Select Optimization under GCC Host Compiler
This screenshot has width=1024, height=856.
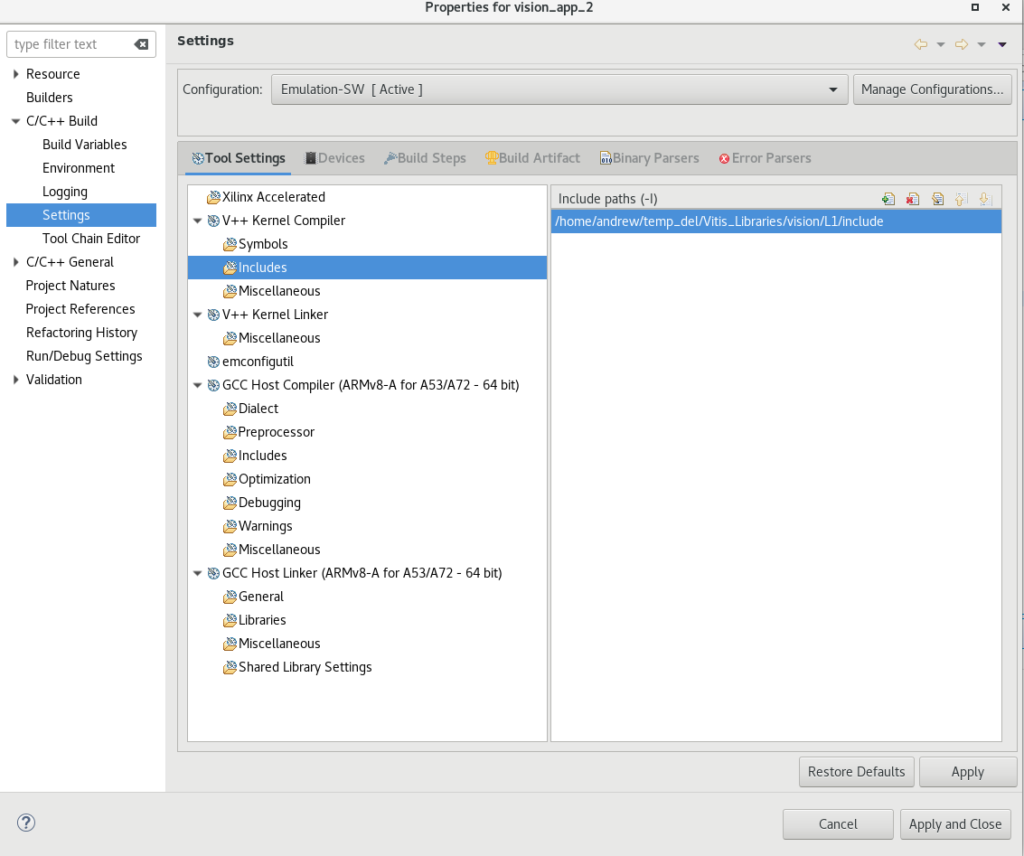[274, 479]
